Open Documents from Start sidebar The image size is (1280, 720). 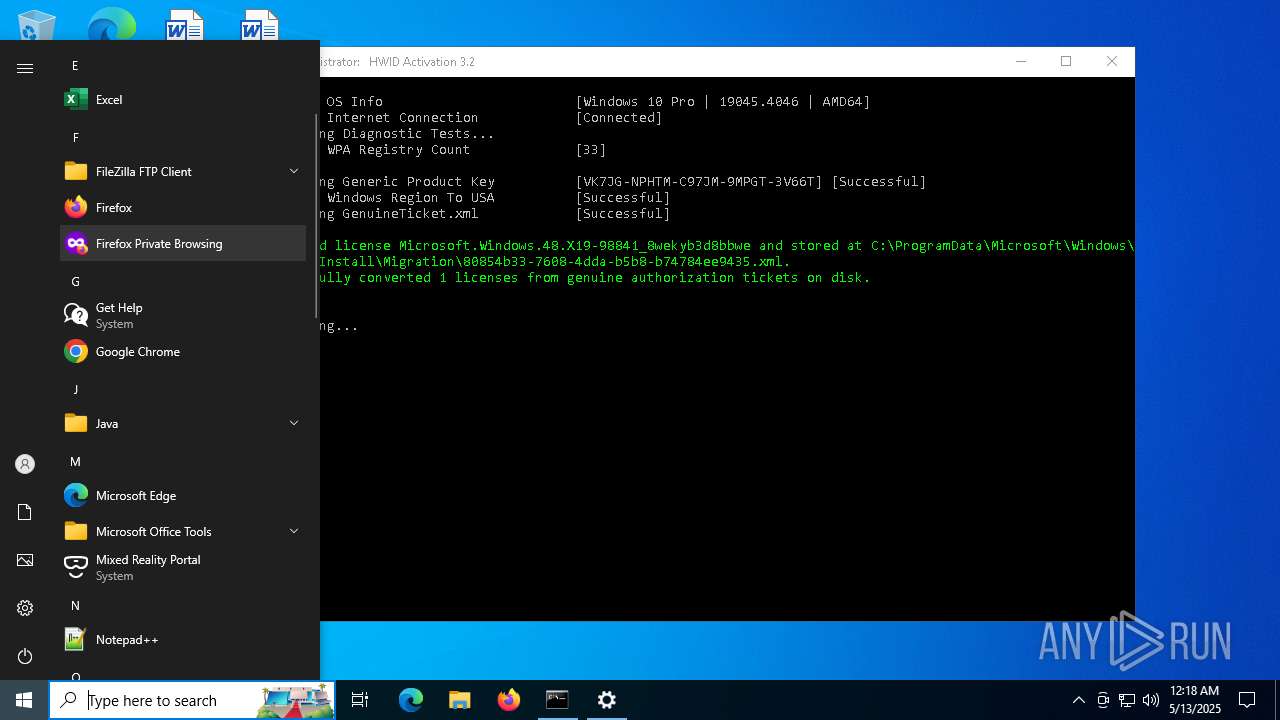pyautogui.click(x=25, y=512)
